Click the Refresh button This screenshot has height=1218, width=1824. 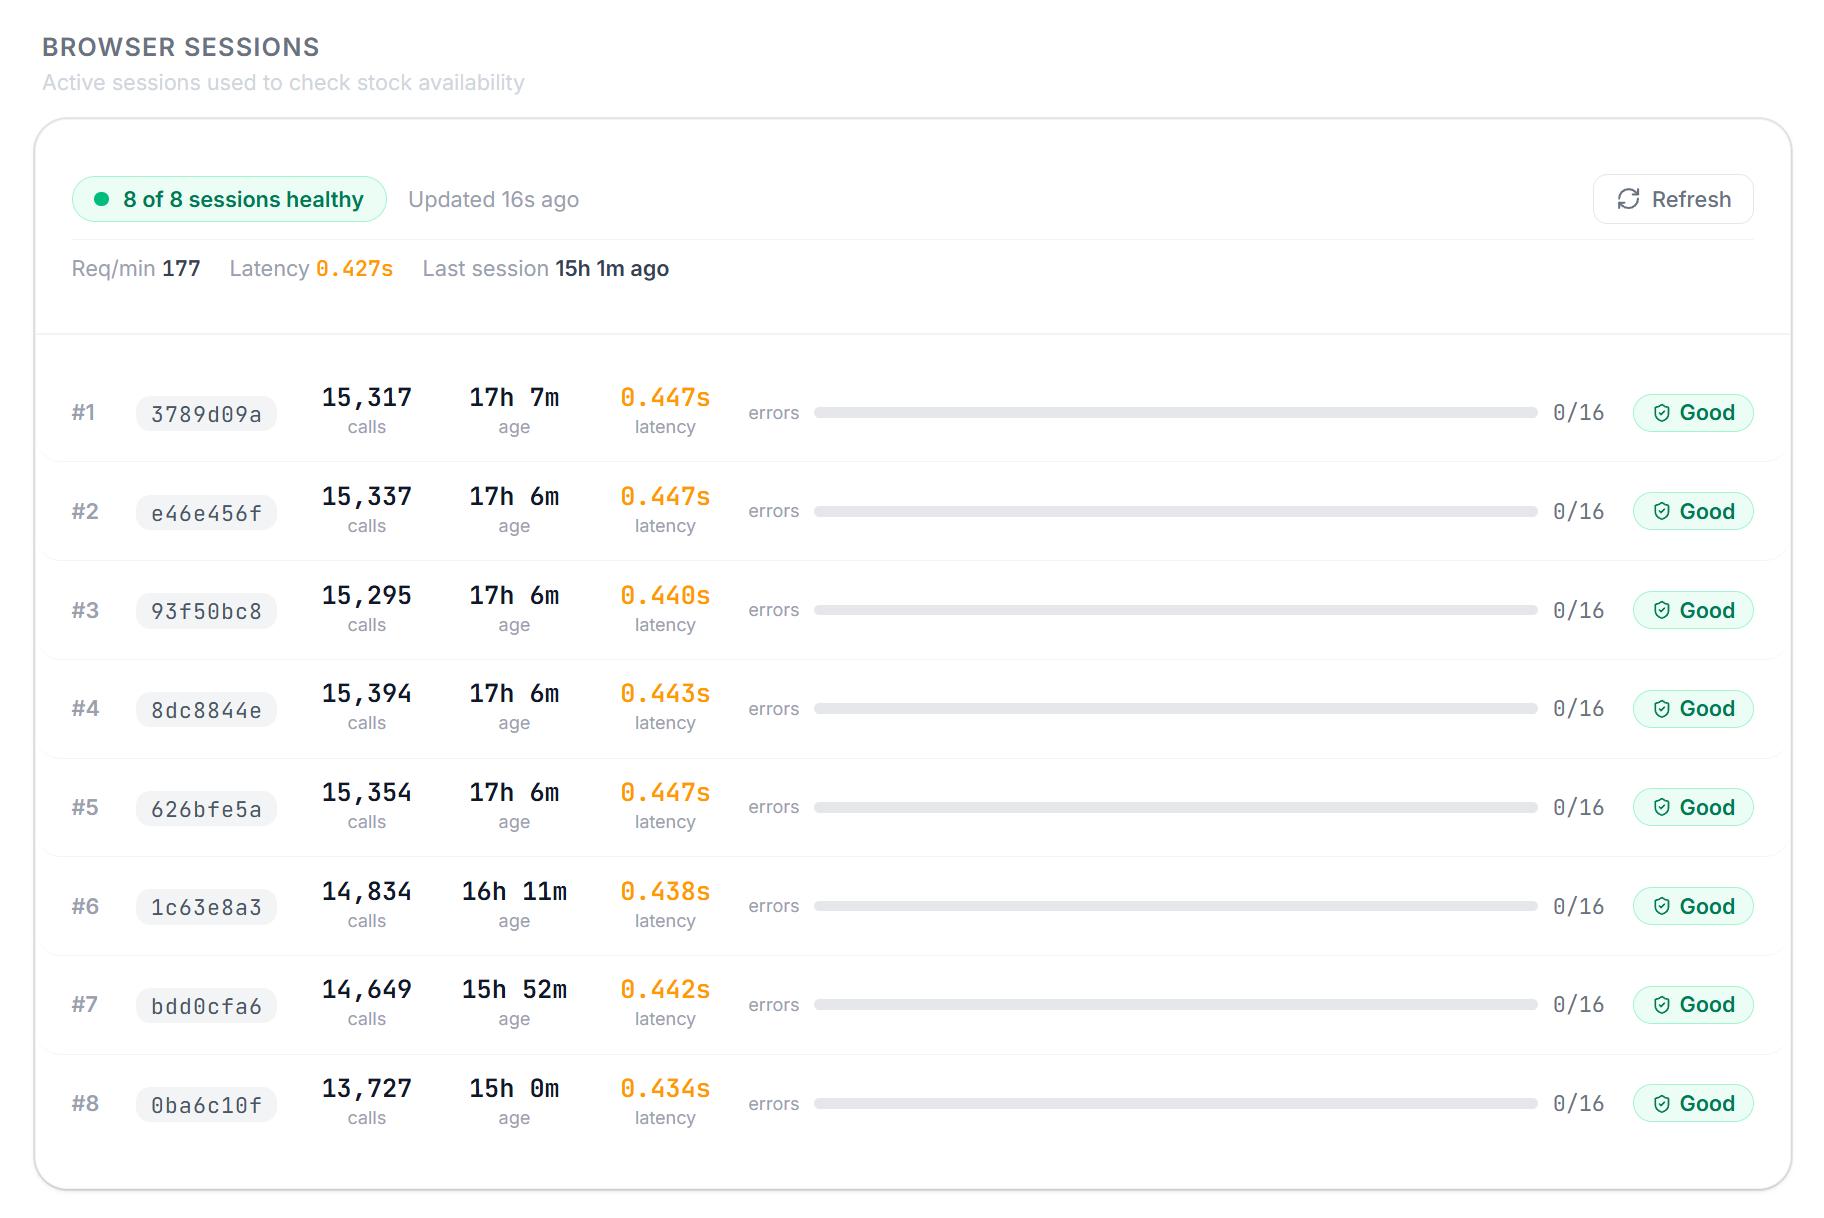point(1673,199)
